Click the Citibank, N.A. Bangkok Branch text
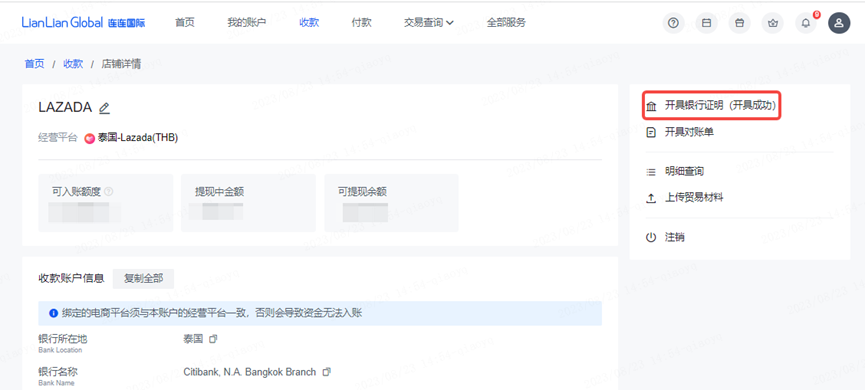The width and height of the screenshot is (865, 390). (250, 372)
